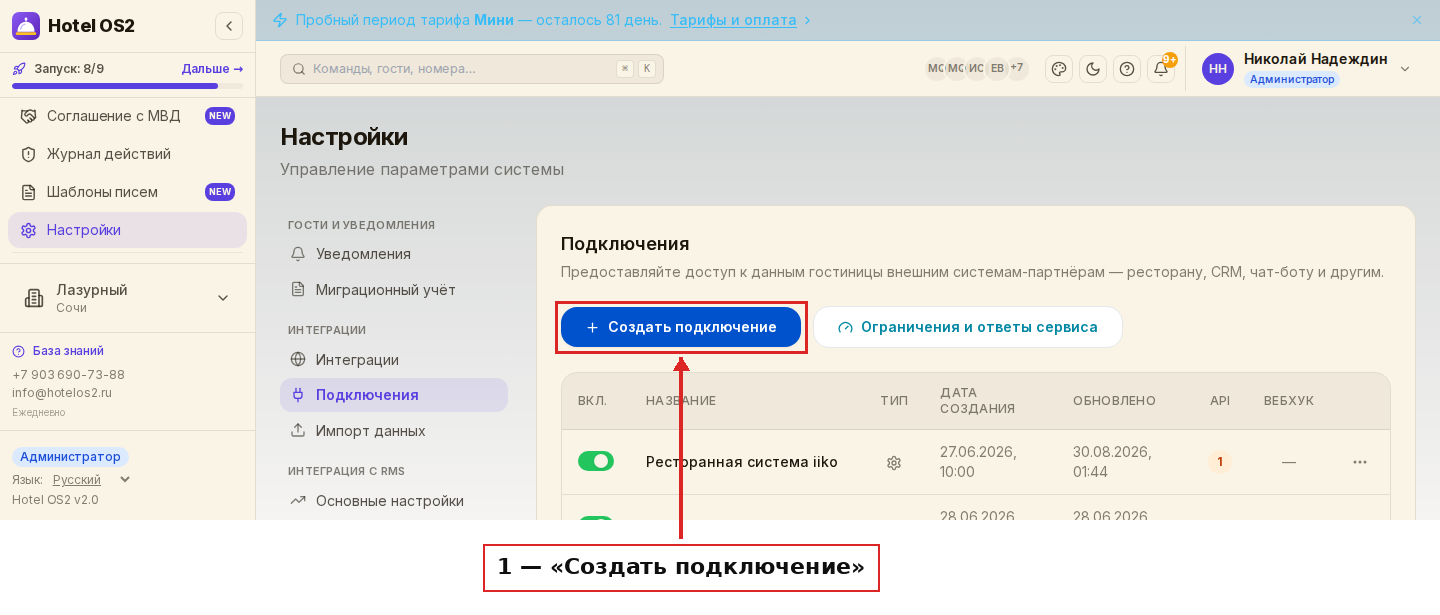The height and width of the screenshot is (615, 1440).
Task: Open Импорт данных settings section
Action: point(394,431)
